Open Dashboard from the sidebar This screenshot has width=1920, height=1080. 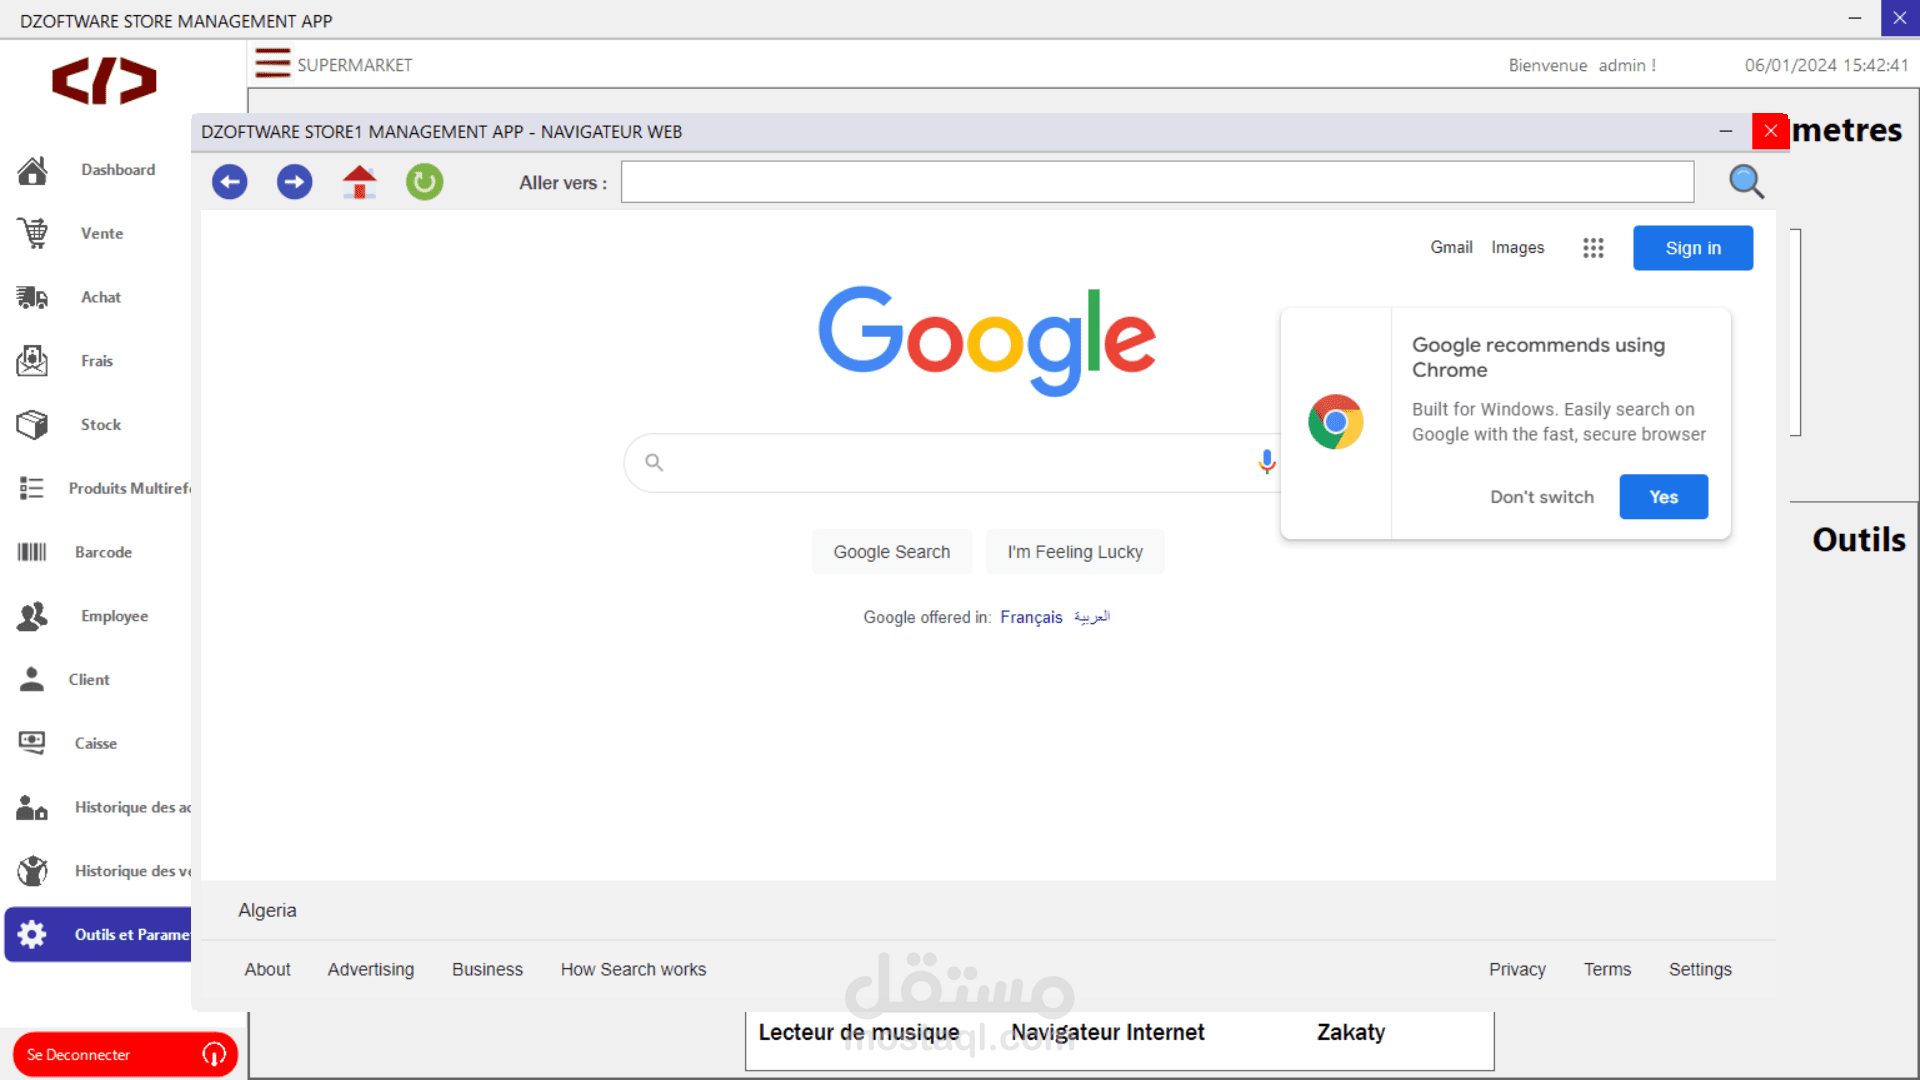click(117, 170)
